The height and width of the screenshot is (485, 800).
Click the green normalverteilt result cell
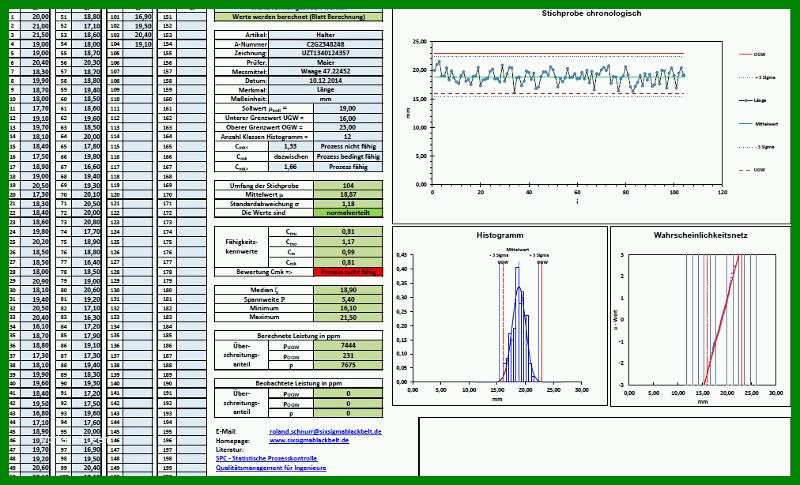(x=348, y=213)
